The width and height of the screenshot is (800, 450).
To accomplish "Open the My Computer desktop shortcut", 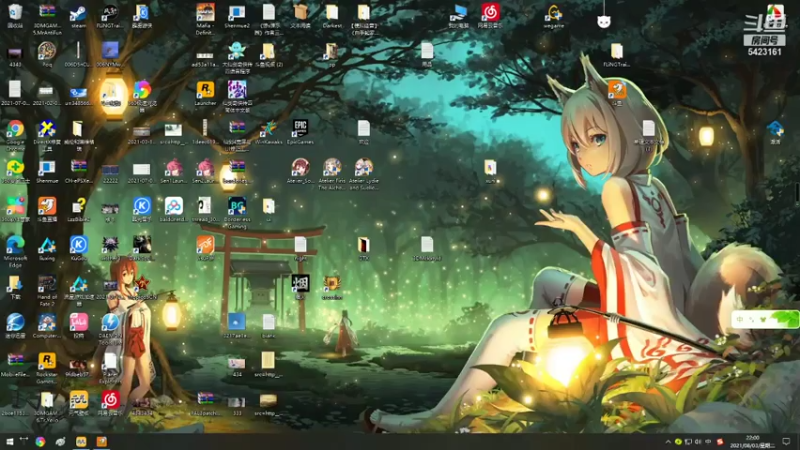I will click(x=459, y=15).
